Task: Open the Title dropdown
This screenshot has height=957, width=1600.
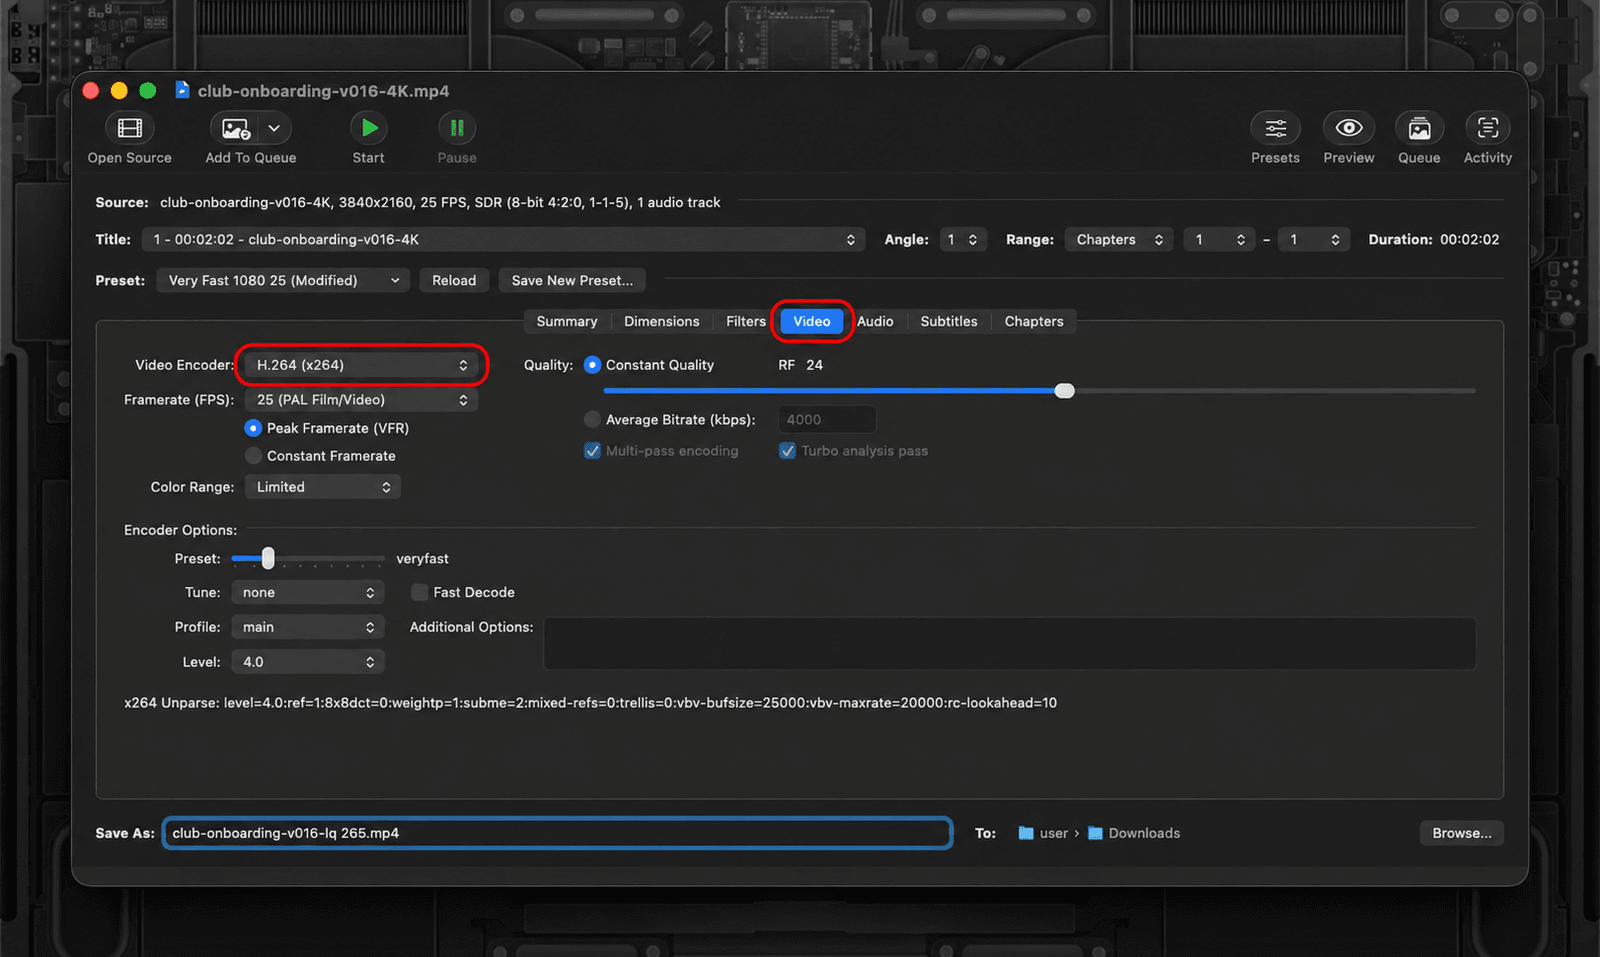Action: [503, 240]
